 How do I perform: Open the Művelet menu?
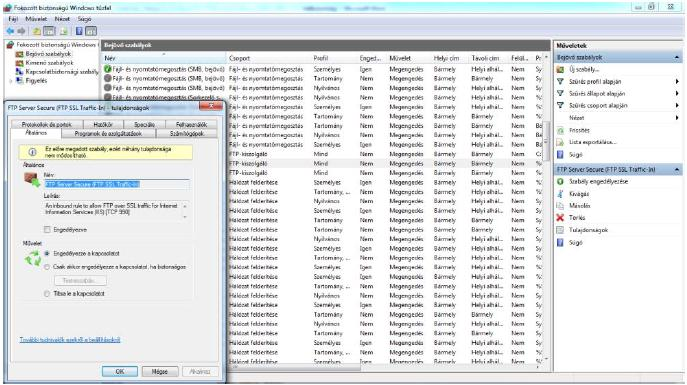click(36, 19)
